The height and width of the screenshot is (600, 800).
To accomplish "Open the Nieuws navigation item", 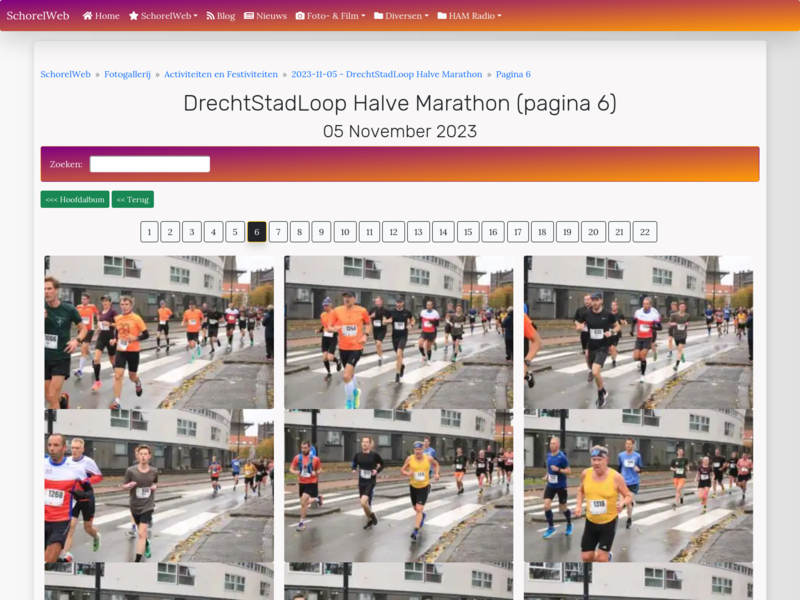I will click(x=265, y=16).
